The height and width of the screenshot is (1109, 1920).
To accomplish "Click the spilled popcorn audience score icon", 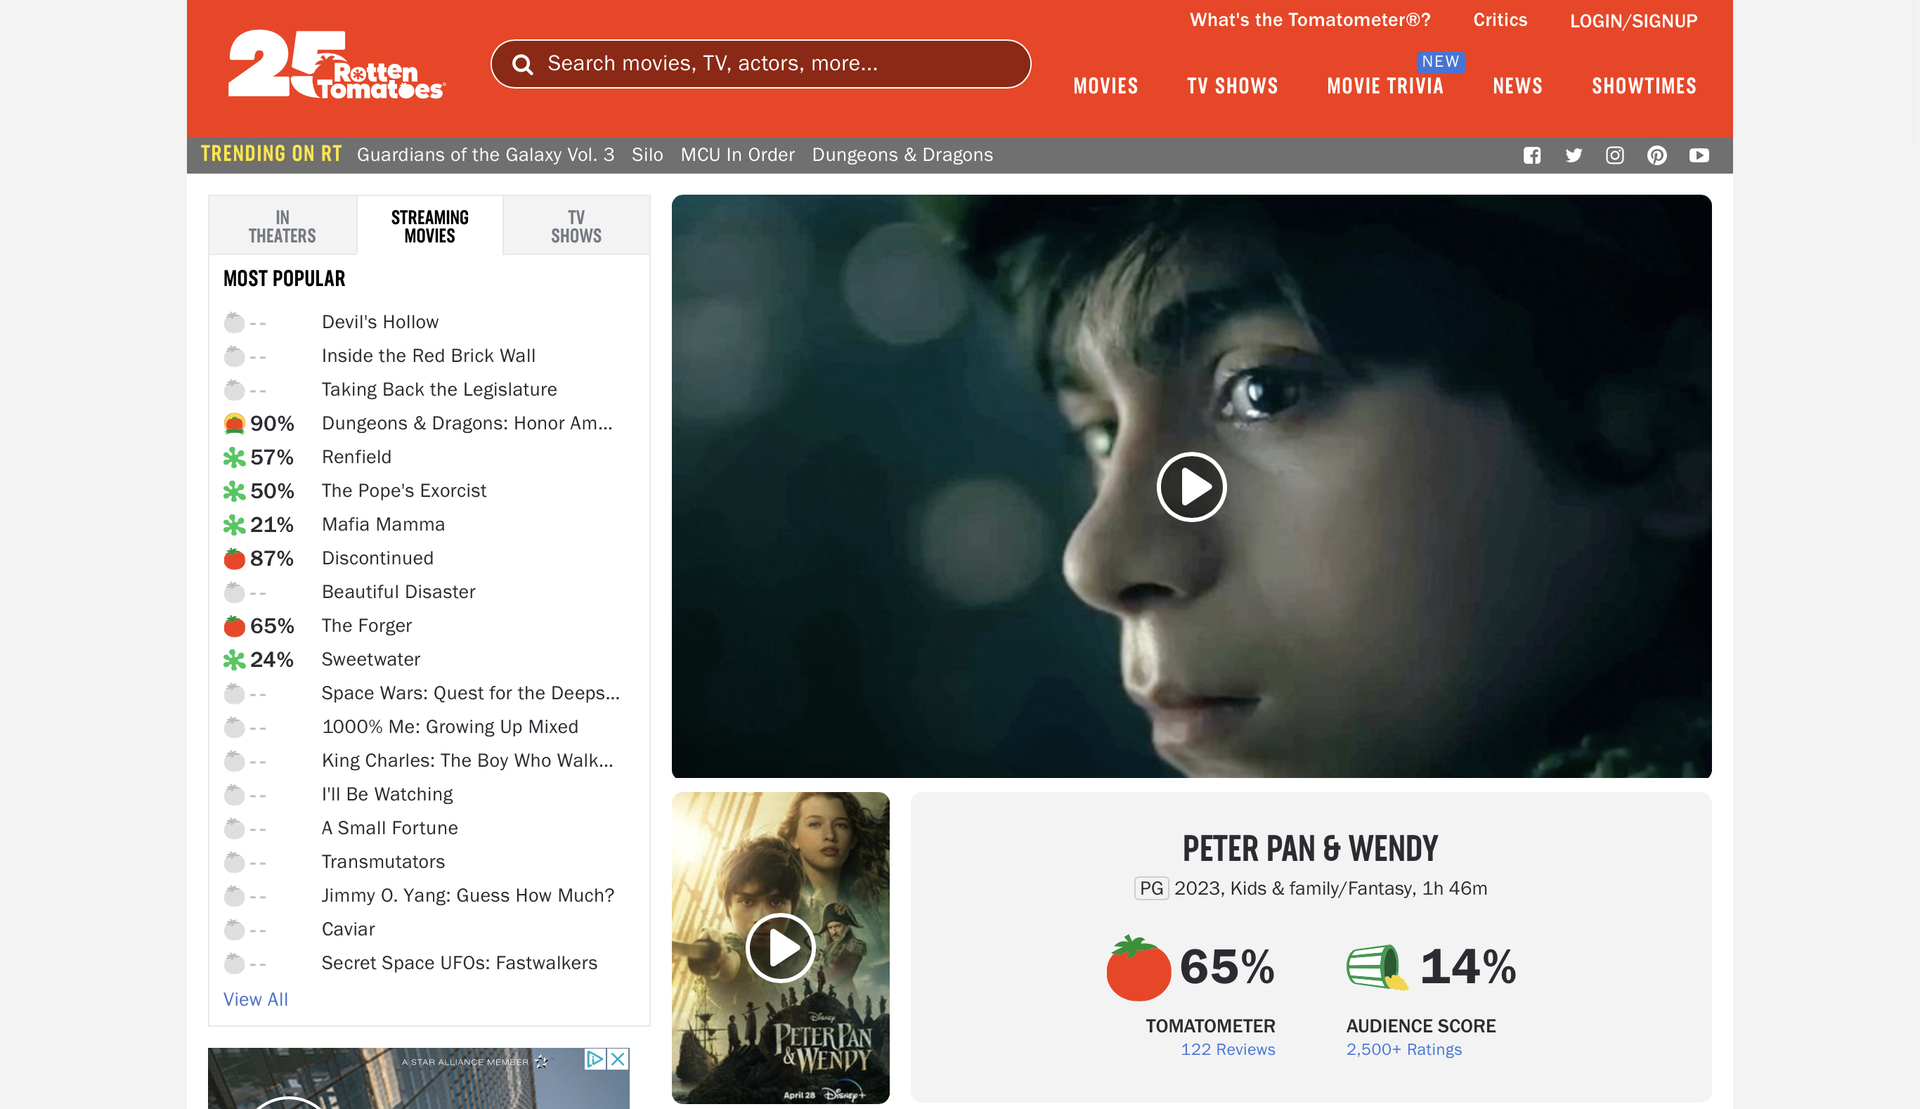I will [x=1377, y=967].
